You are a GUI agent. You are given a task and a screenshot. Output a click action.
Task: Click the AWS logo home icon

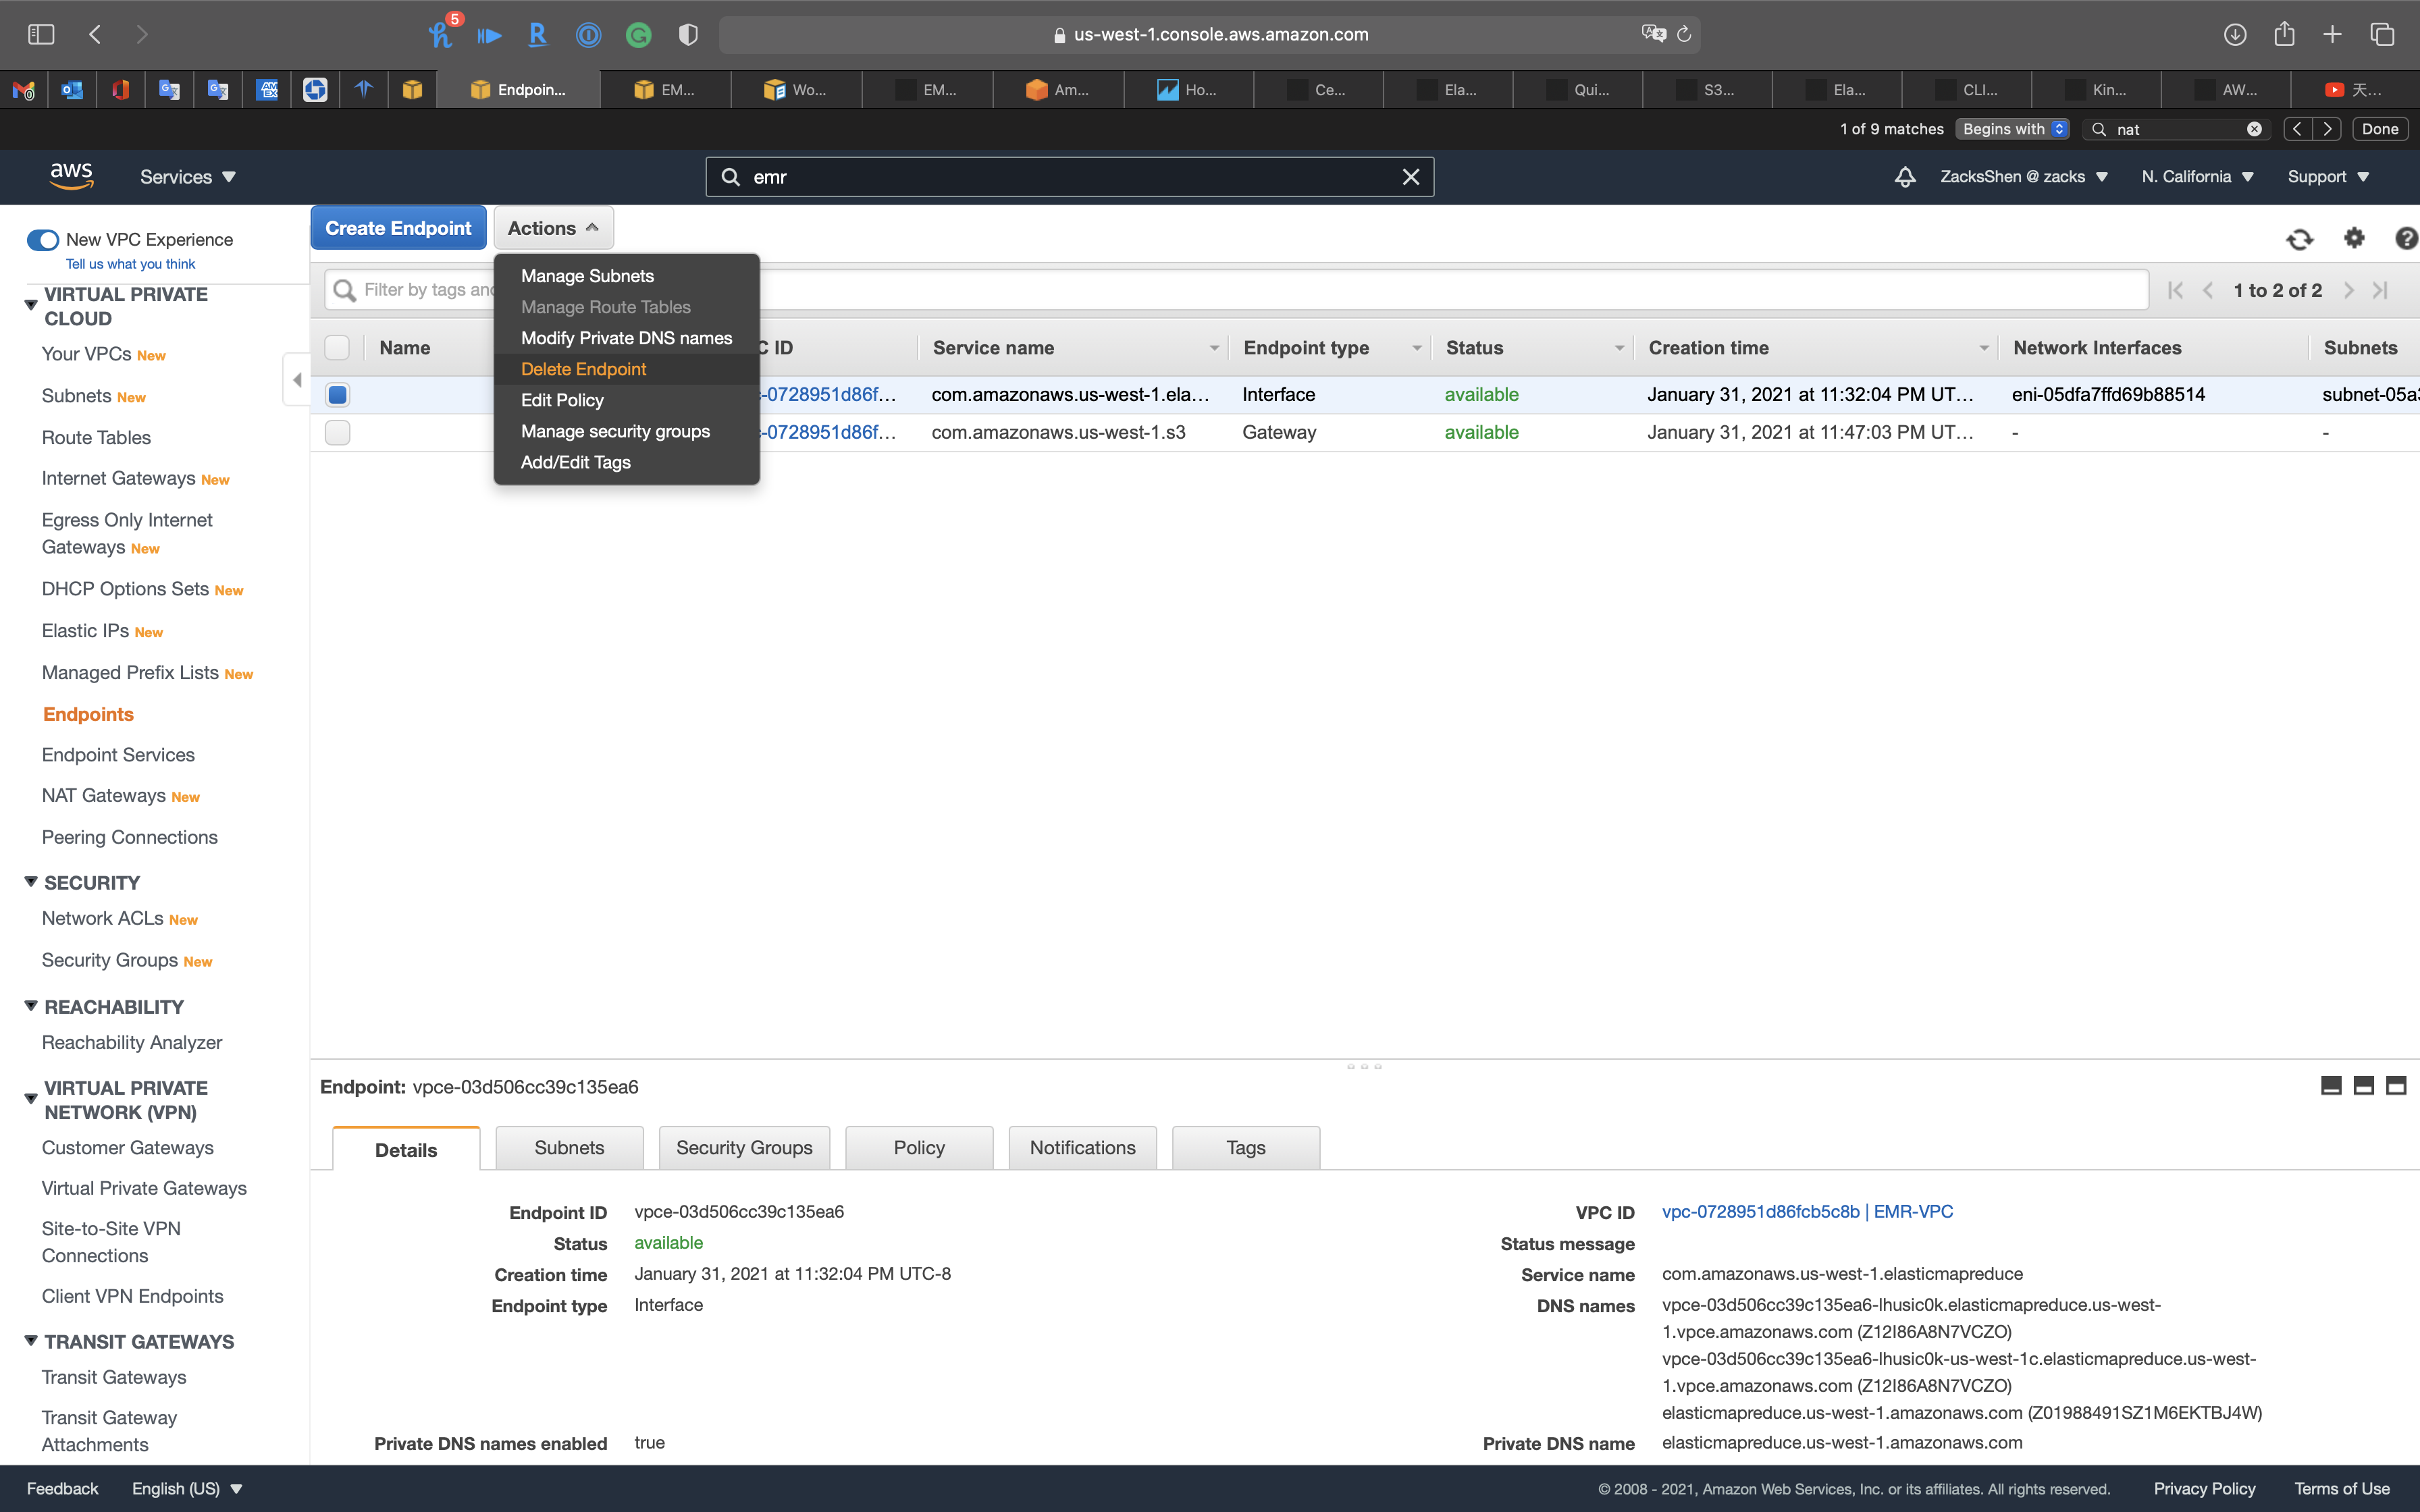pos(71,176)
